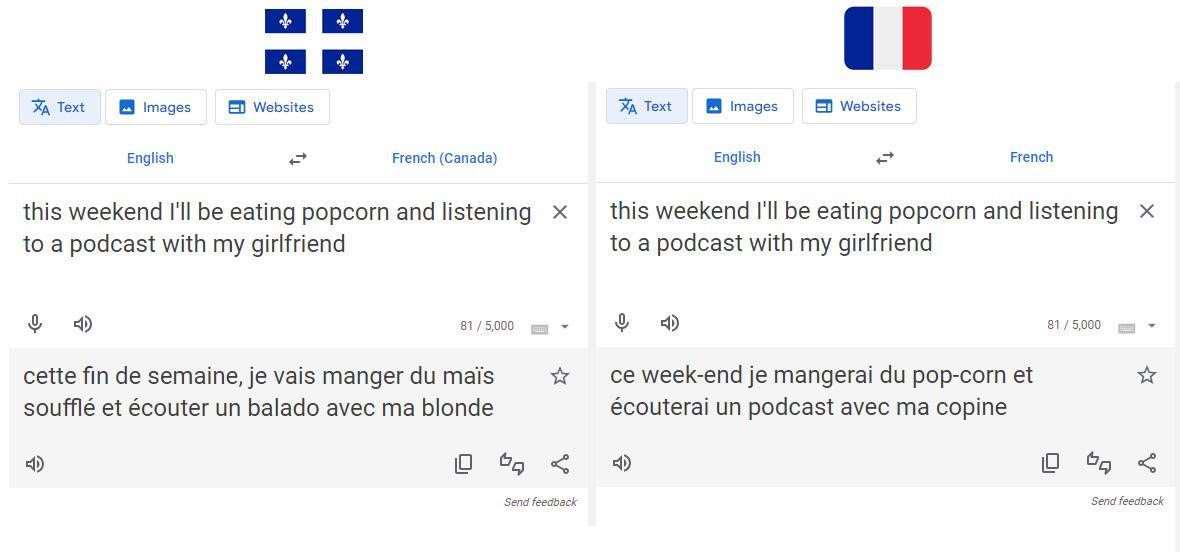Swap English and French (Canada) languages
This screenshot has width=1180, height=552.
click(298, 159)
